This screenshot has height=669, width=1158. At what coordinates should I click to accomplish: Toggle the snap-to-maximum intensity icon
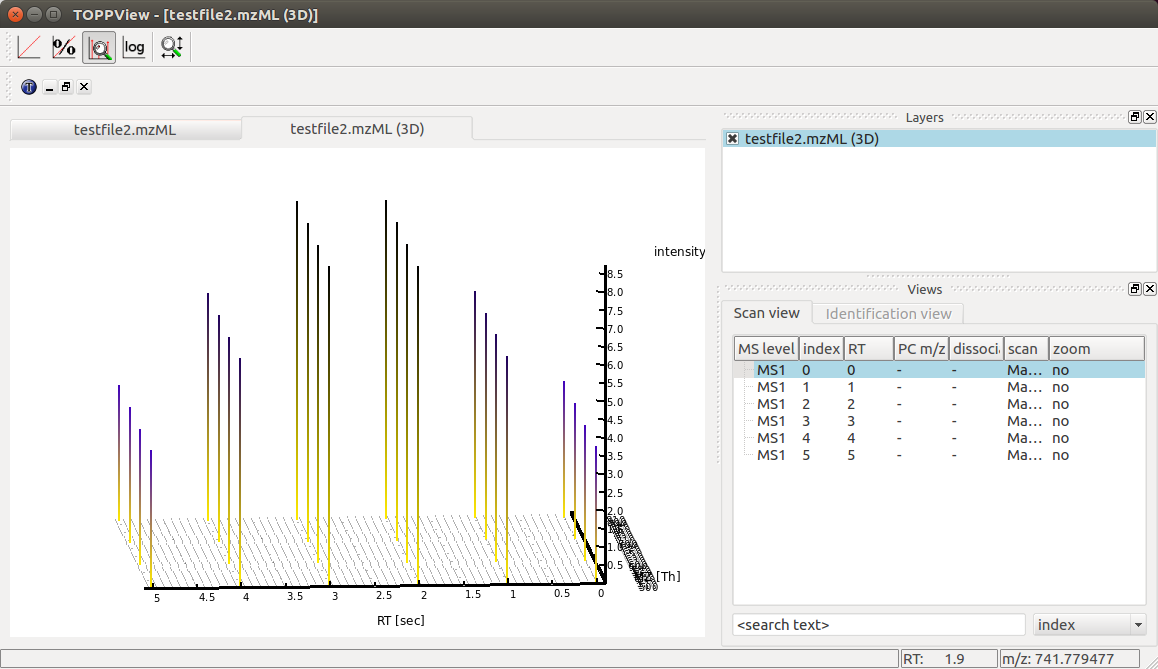(x=99, y=47)
